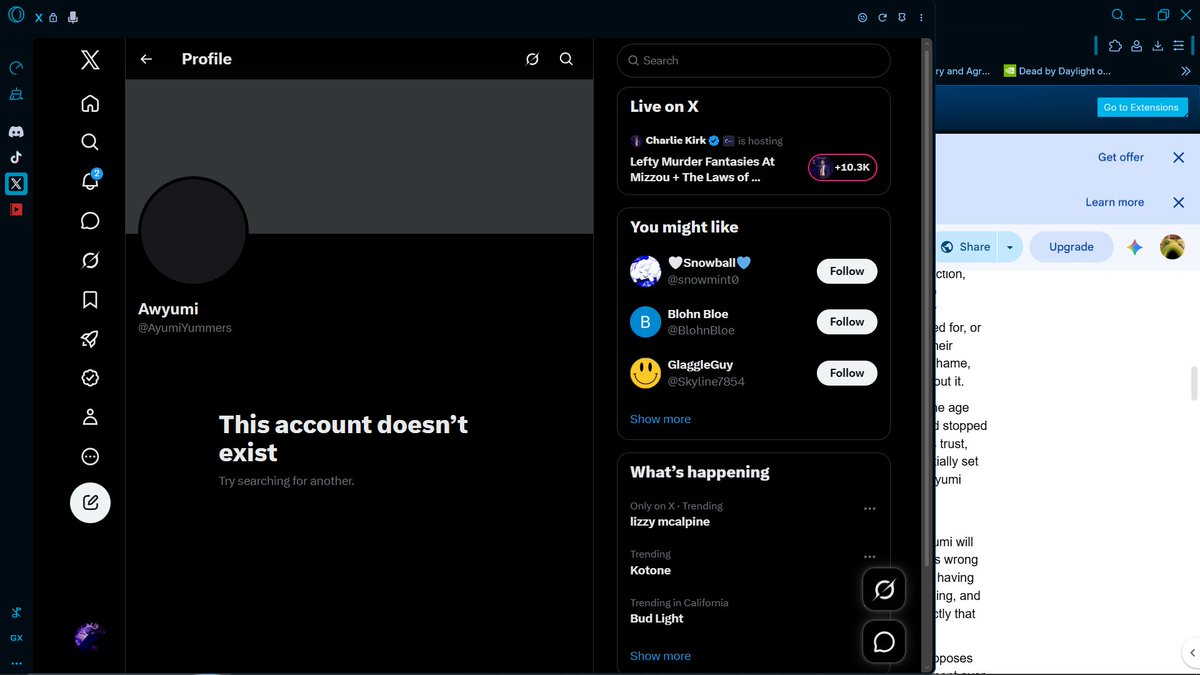Click the Get offer link
The width and height of the screenshot is (1200, 675).
click(x=1120, y=157)
